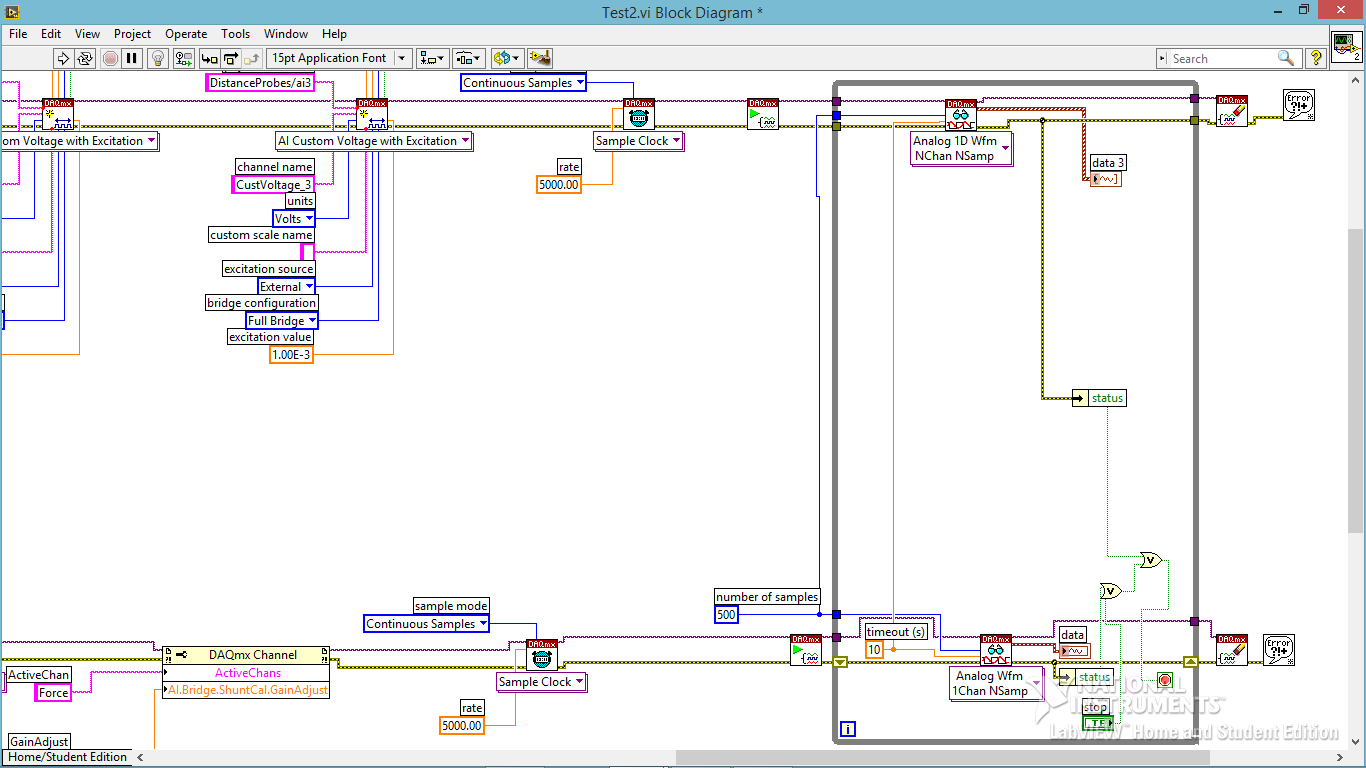Select the upper Or gate node
Screen dimensions: 1366x768
[1150, 560]
